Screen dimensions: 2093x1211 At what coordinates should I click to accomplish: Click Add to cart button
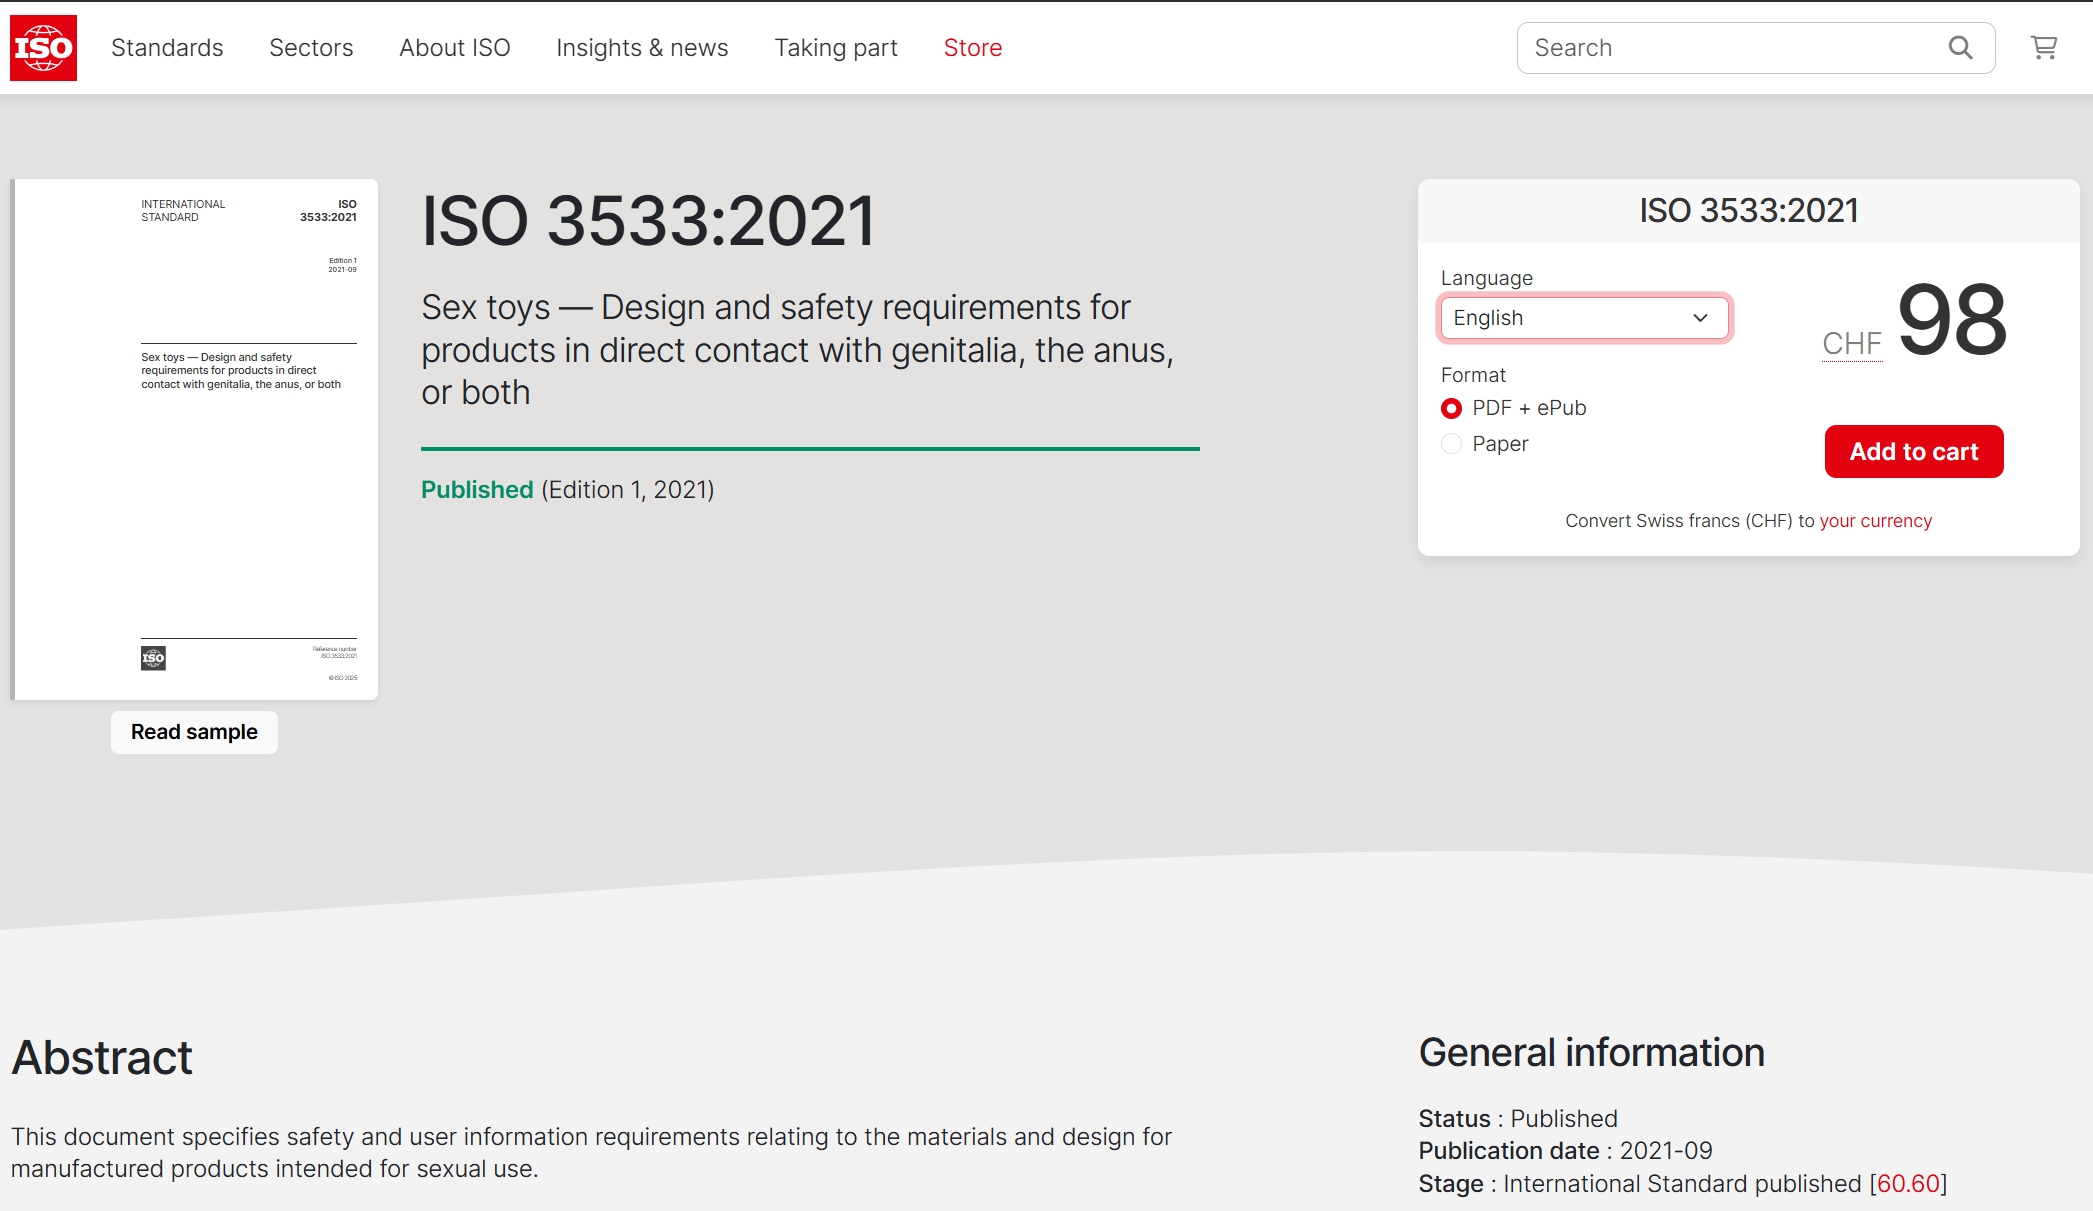[x=1913, y=451]
